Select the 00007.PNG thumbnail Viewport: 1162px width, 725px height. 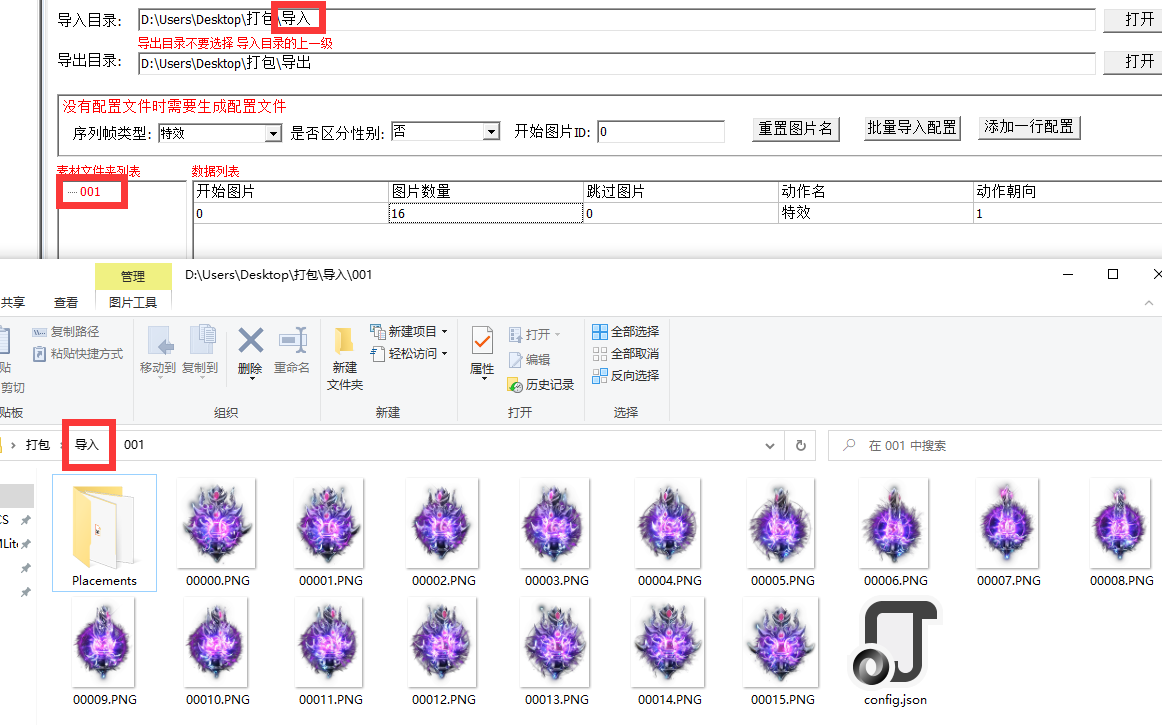1009,533
